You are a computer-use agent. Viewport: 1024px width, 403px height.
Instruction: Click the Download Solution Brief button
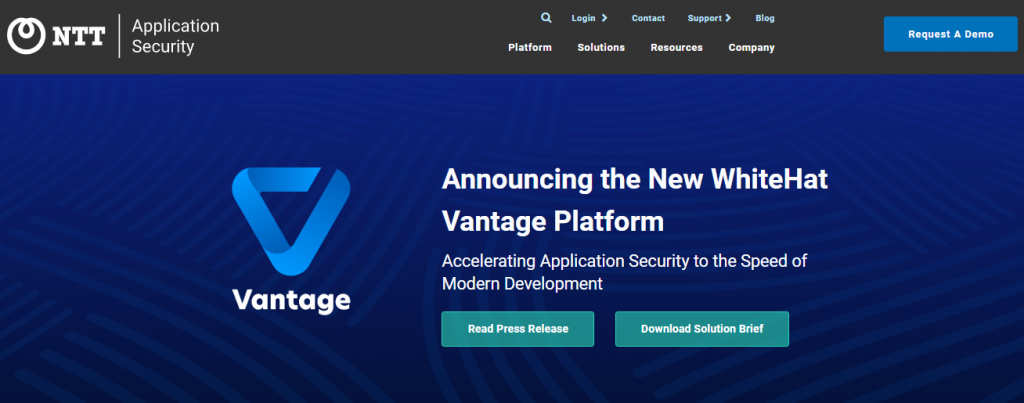click(702, 329)
